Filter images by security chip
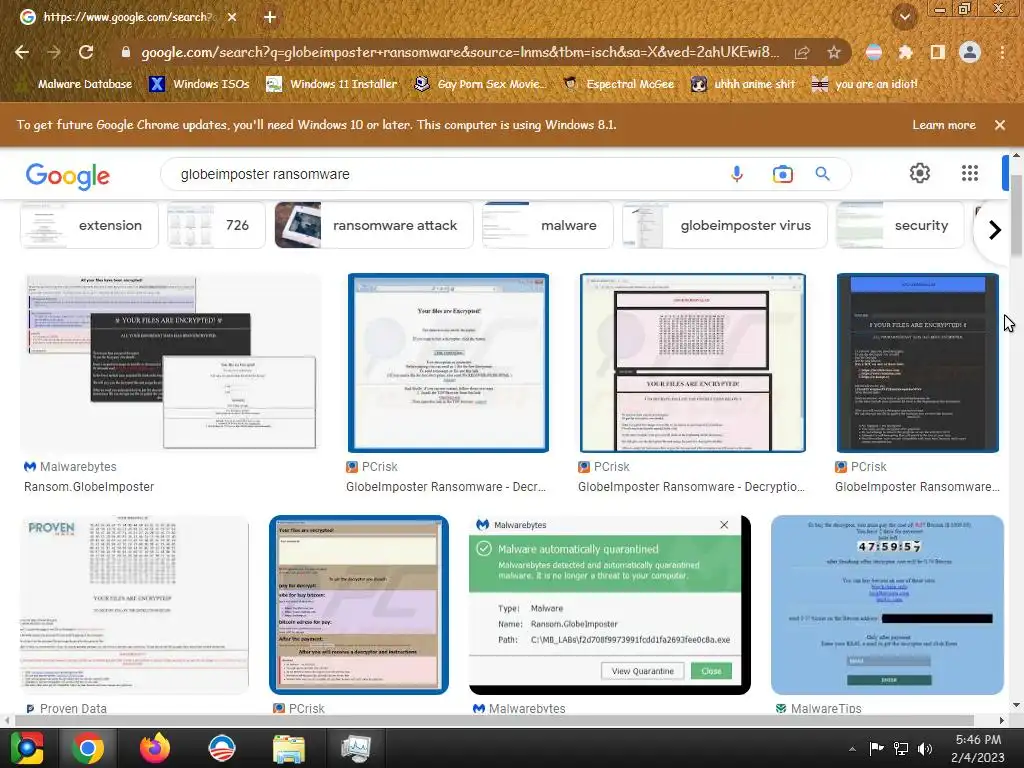The width and height of the screenshot is (1024, 768). pyautogui.click(x=900, y=225)
